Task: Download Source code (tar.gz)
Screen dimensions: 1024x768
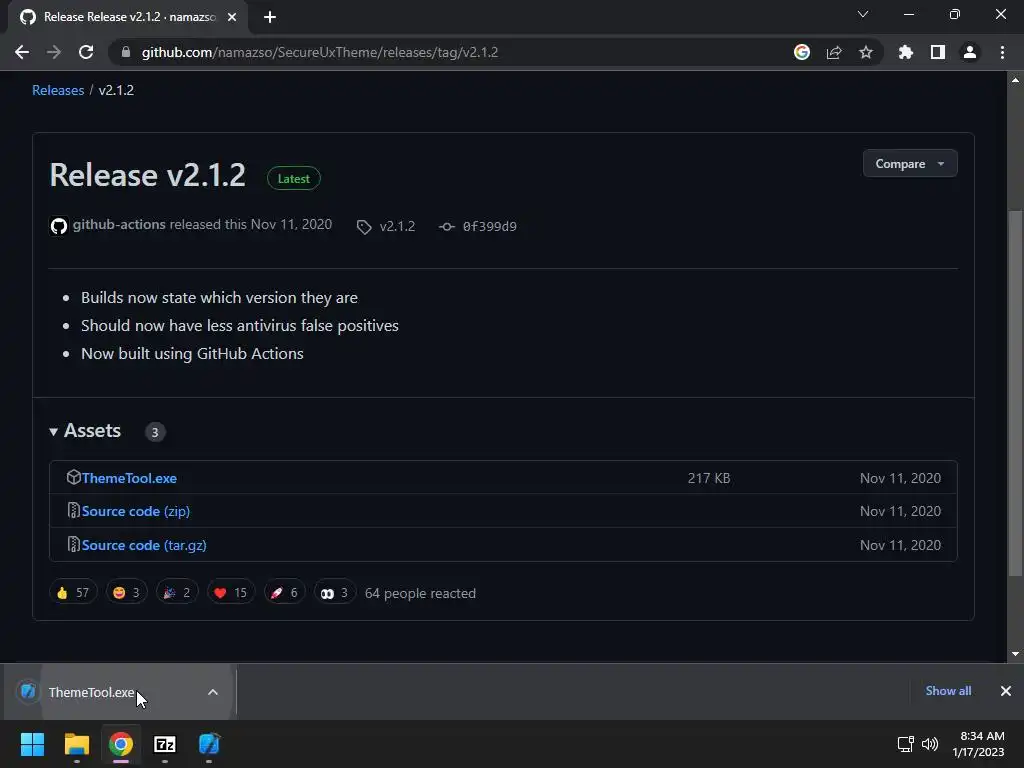Action: pos(144,545)
